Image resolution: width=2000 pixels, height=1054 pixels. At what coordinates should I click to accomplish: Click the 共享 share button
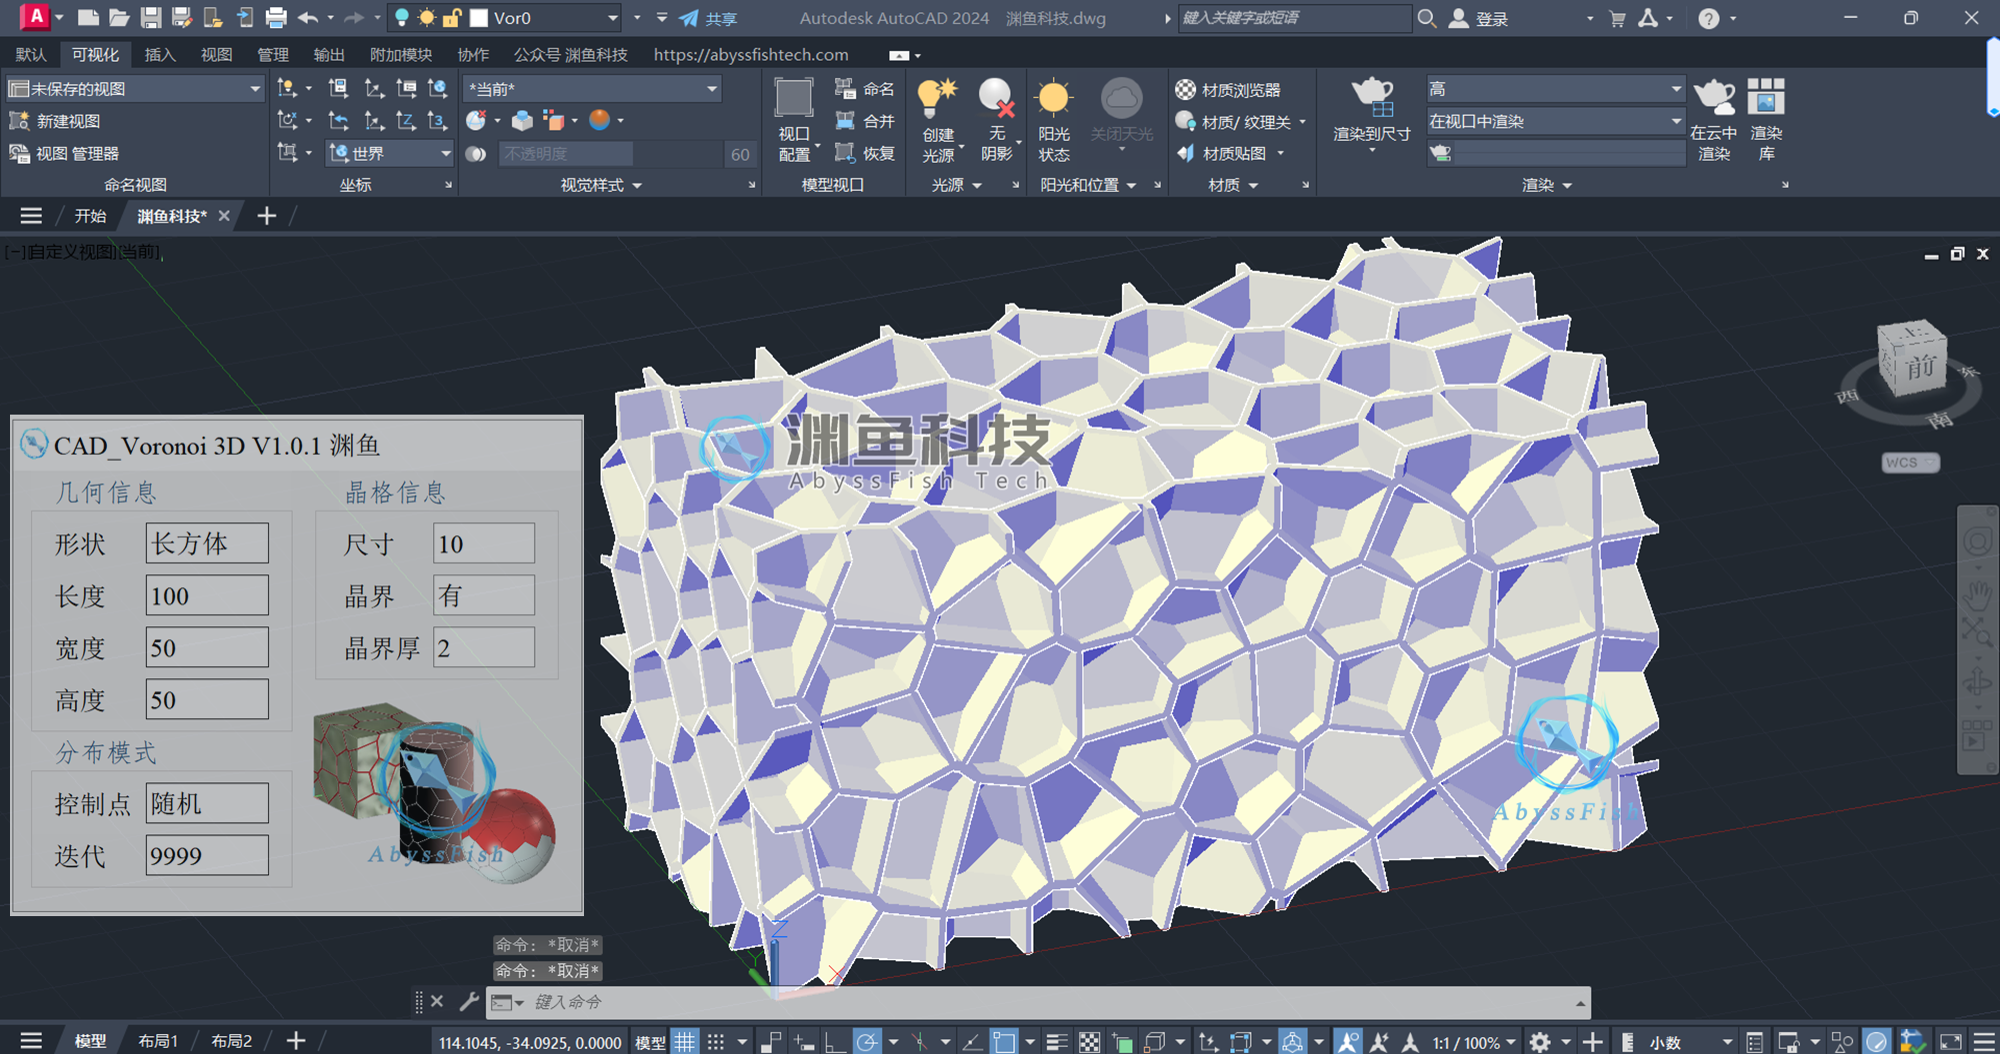(x=709, y=18)
